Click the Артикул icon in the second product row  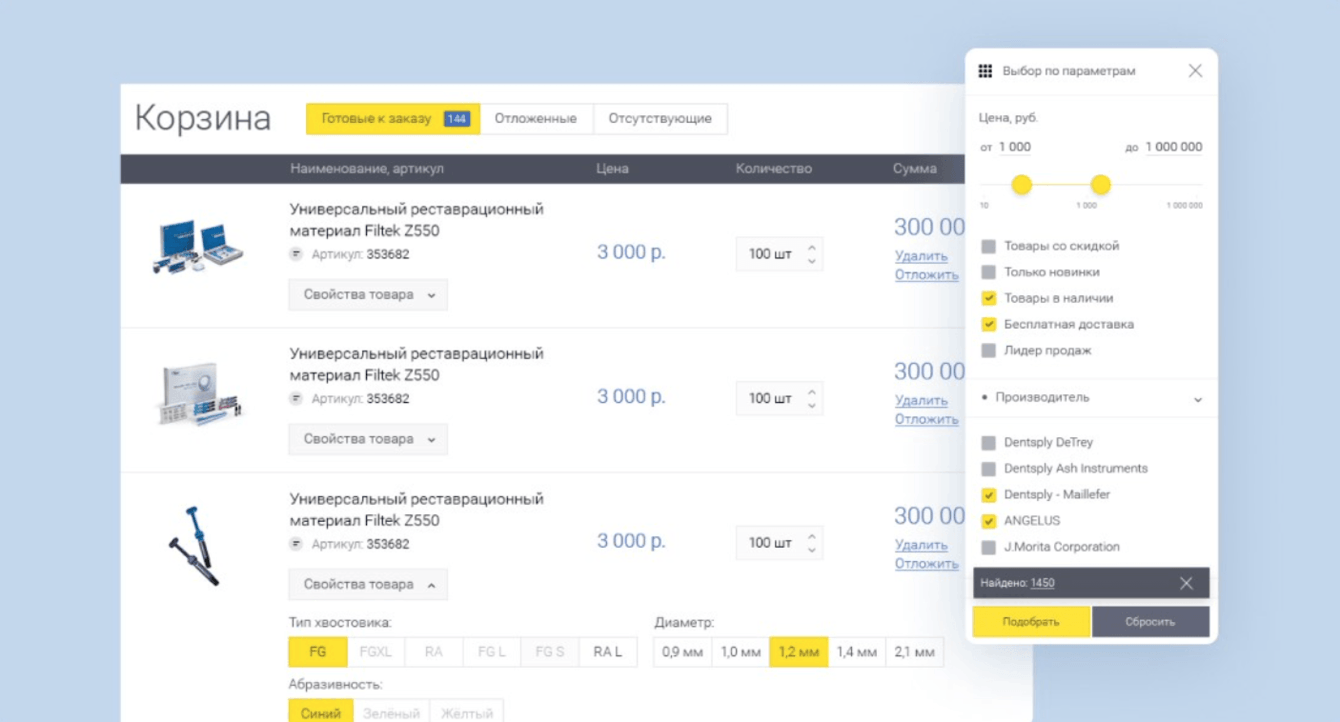[296, 399]
